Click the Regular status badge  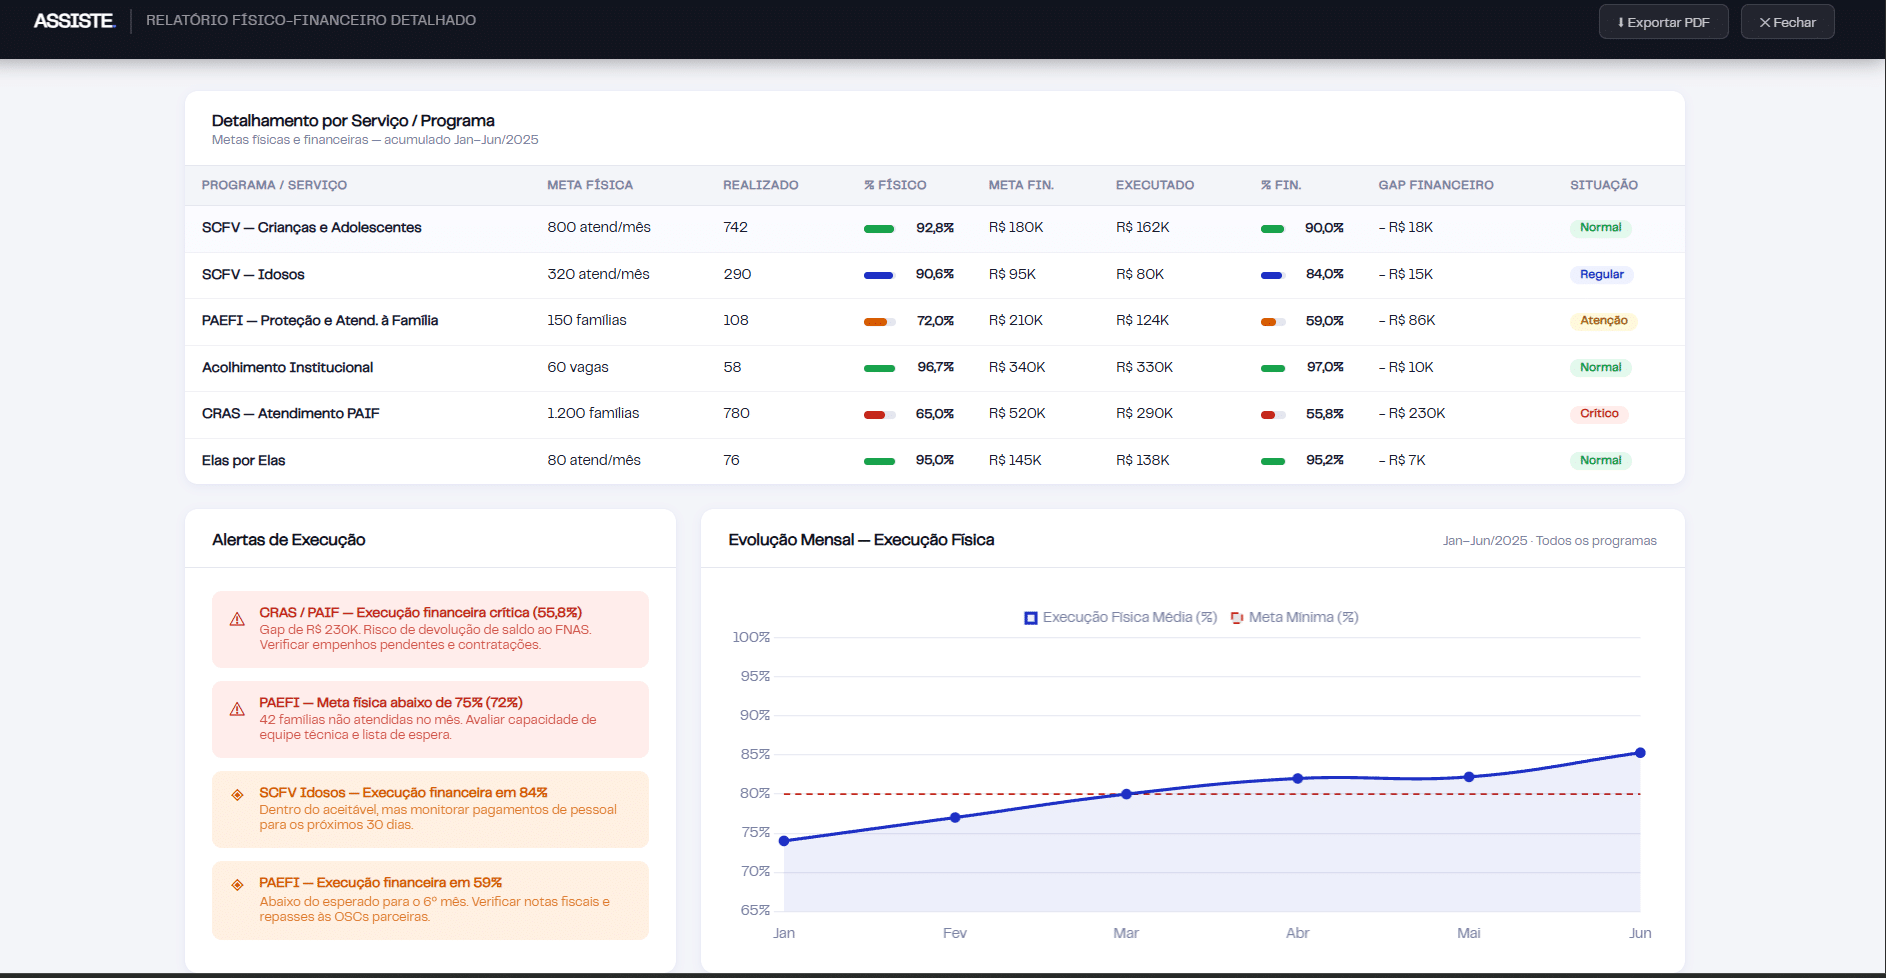pos(1602,275)
